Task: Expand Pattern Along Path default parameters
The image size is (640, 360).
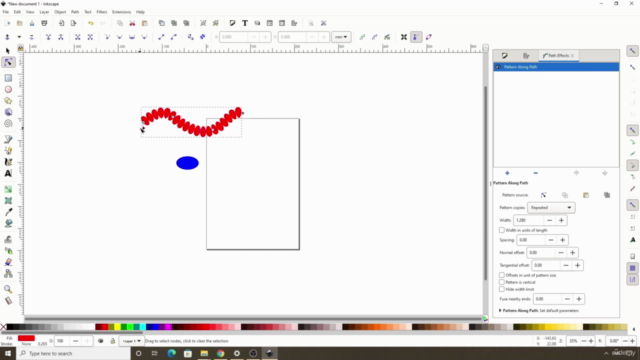Action: click(x=500, y=311)
